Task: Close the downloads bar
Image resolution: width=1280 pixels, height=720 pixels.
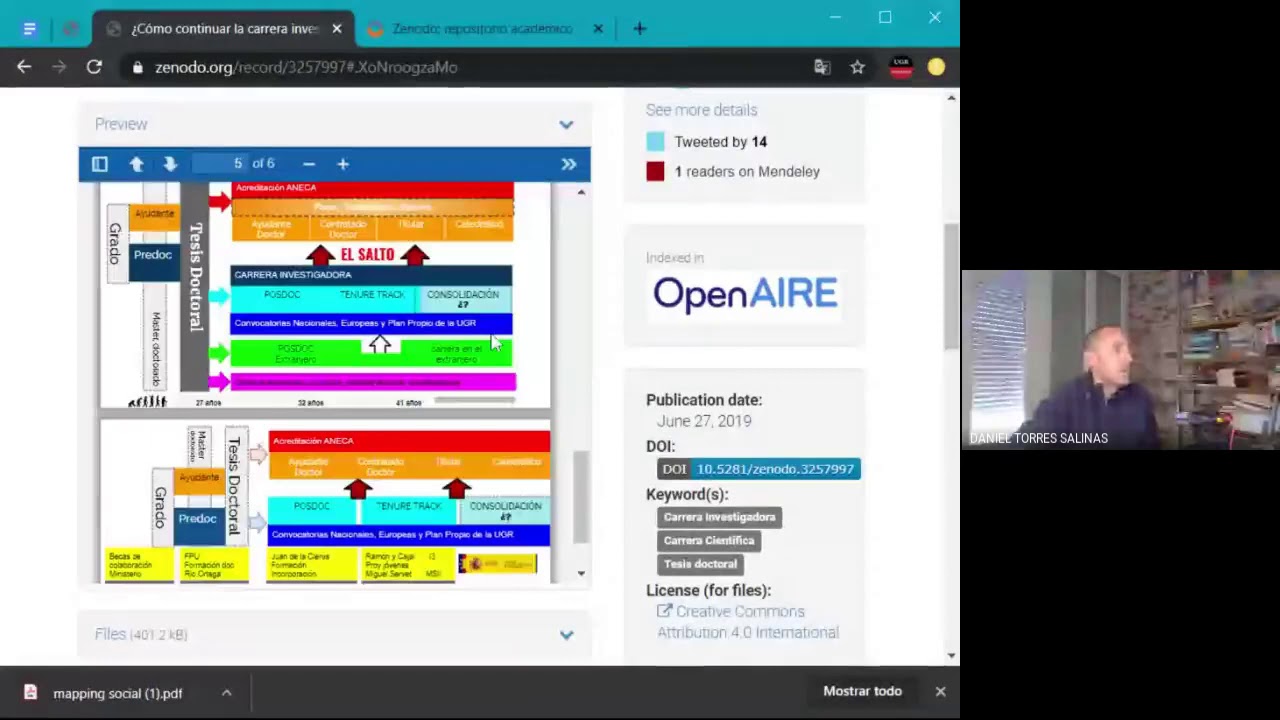Action: (940, 691)
